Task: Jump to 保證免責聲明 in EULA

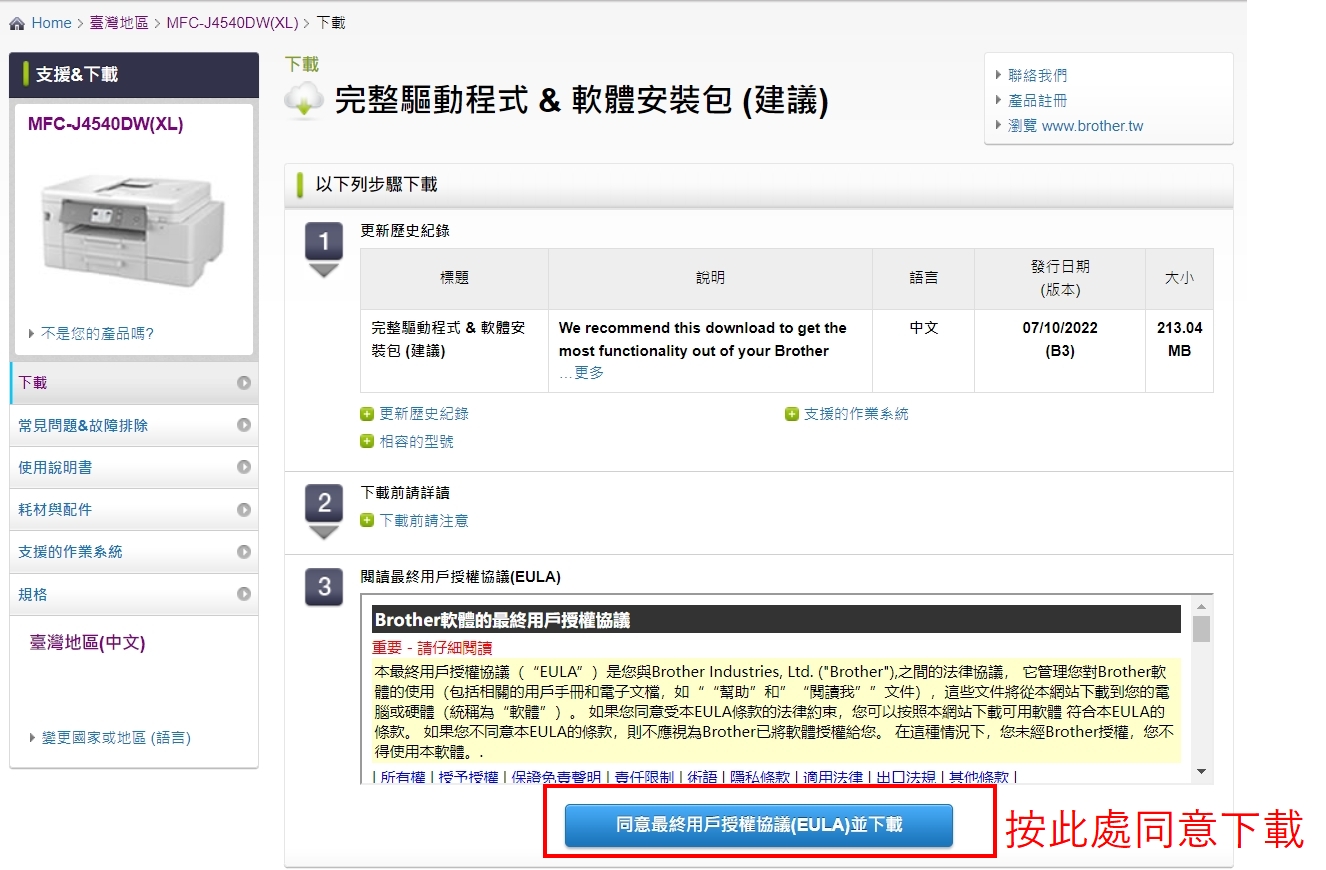Action: pyautogui.click(x=557, y=777)
